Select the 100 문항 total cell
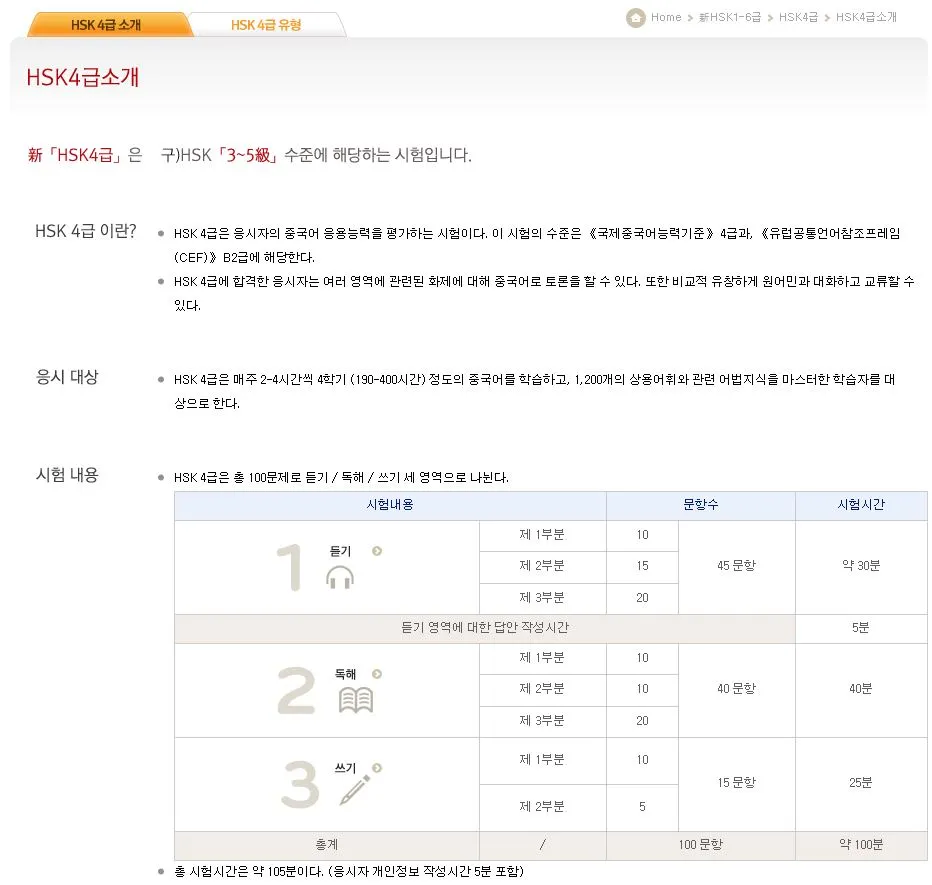Image resolution: width=932 pixels, height=885 pixels. [x=701, y=845]
